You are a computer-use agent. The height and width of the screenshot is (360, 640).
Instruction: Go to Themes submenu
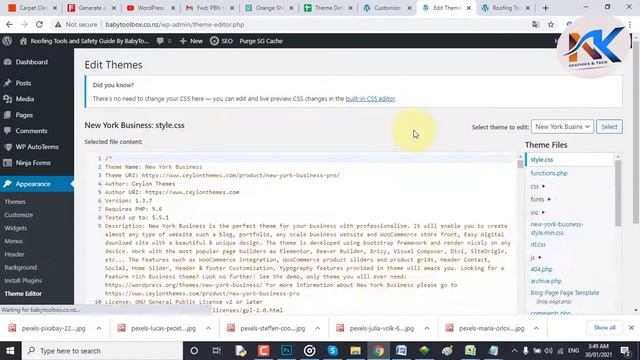click(15, 202)
